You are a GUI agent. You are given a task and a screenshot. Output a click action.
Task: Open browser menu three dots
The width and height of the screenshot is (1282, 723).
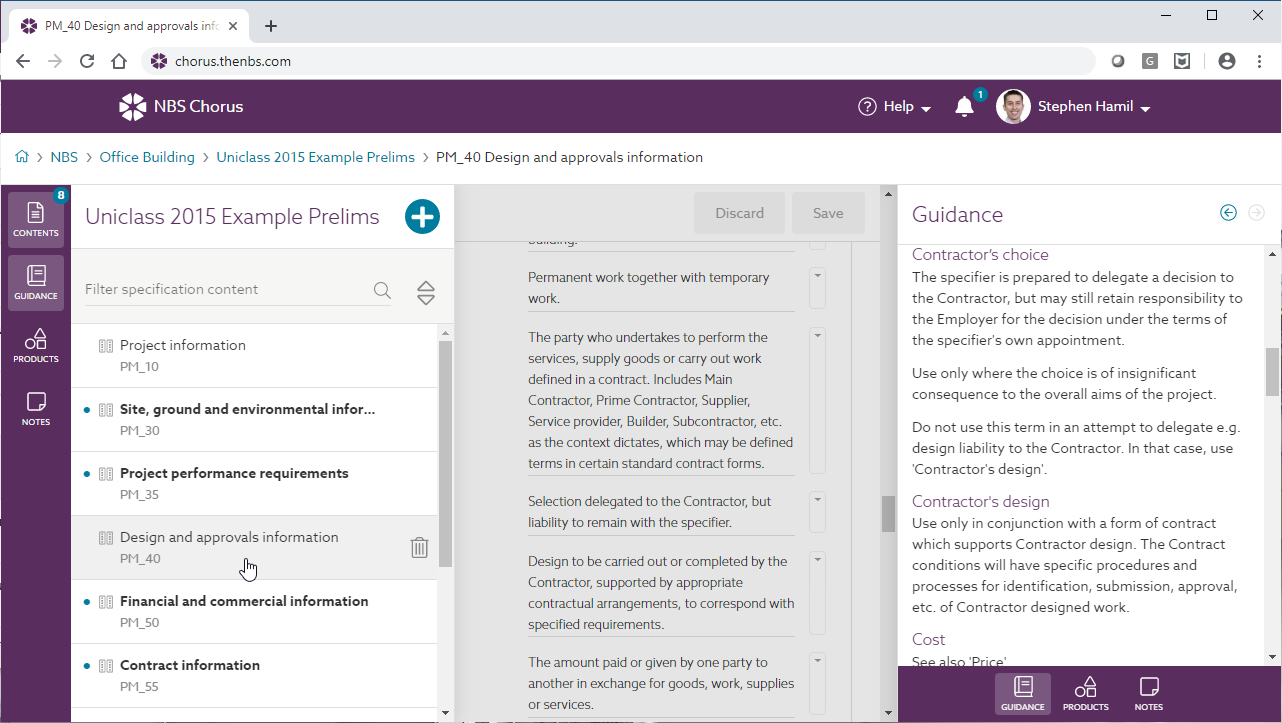tap(1258, 61)
